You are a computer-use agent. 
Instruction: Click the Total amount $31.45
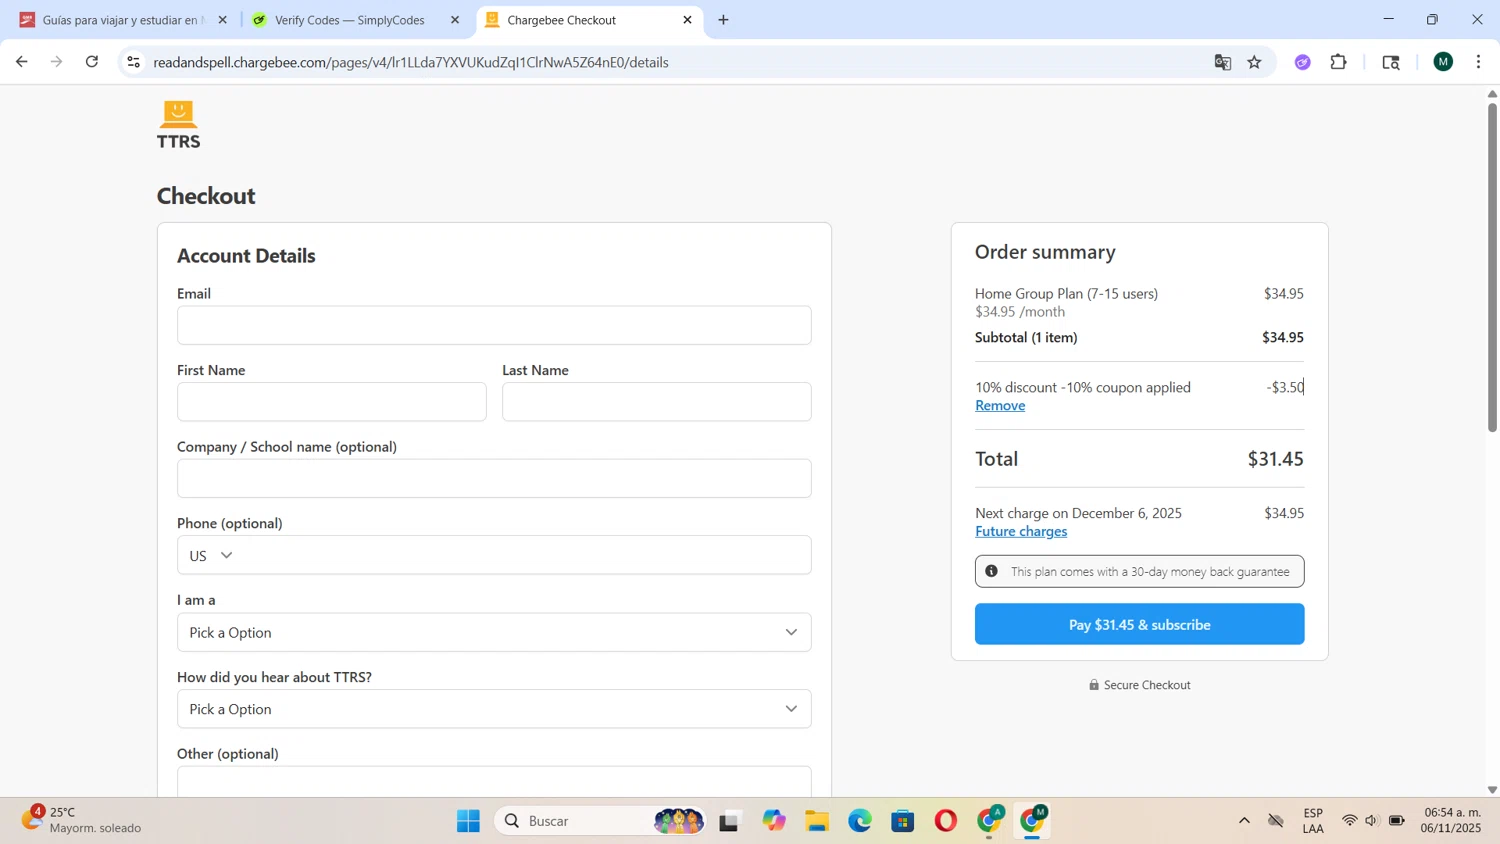coord(1275,459)
